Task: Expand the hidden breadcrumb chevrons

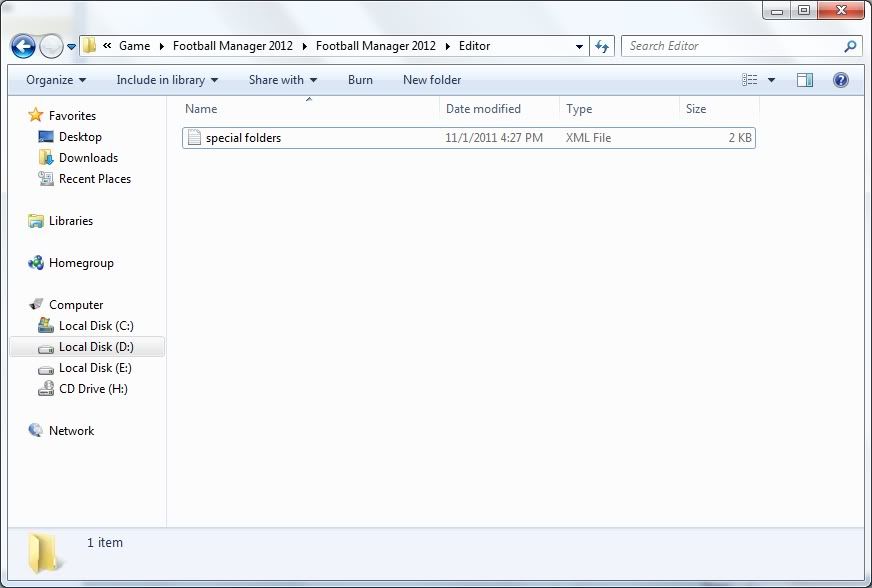Action: click(x=107, y=46)
